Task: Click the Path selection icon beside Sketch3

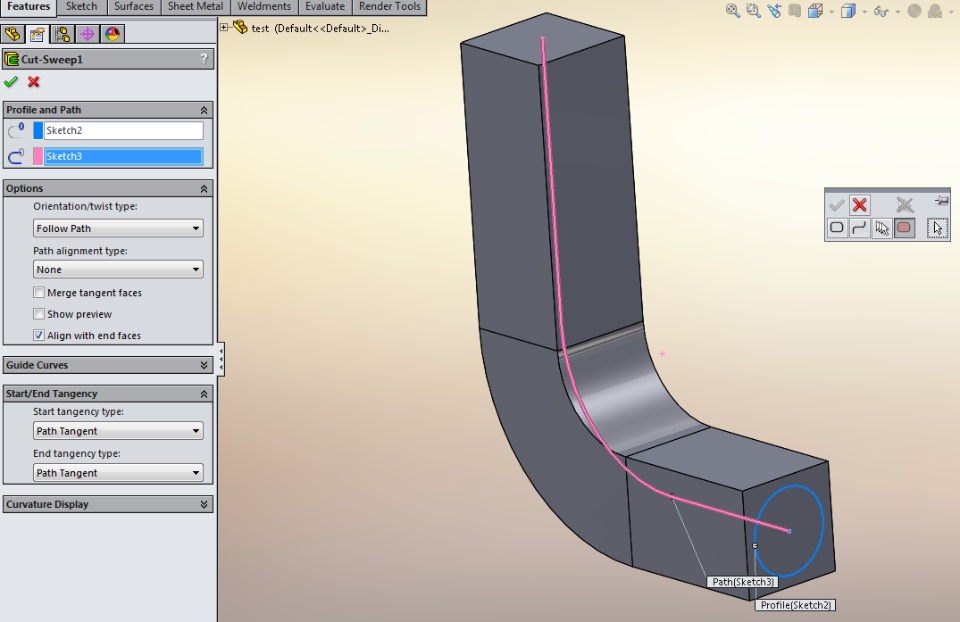Action: (16, 156)
